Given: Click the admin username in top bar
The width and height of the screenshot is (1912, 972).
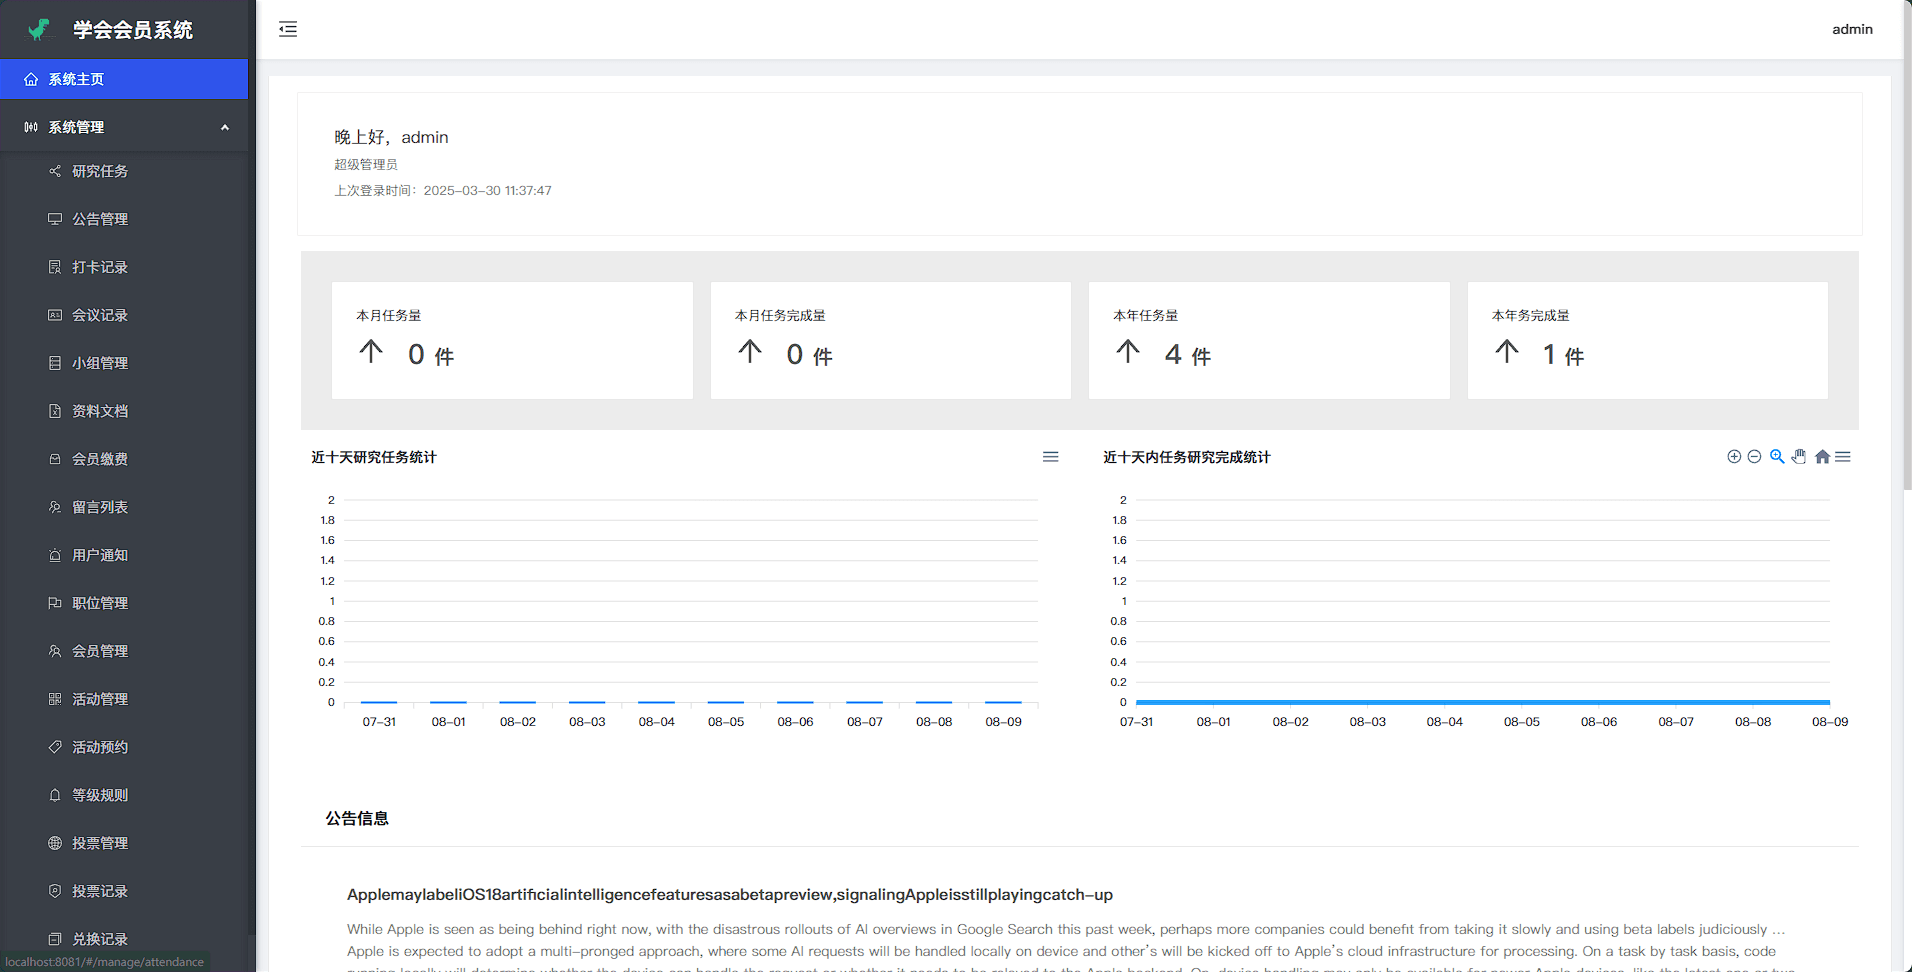Looking at the screenshot, I should pos(1852,29).
